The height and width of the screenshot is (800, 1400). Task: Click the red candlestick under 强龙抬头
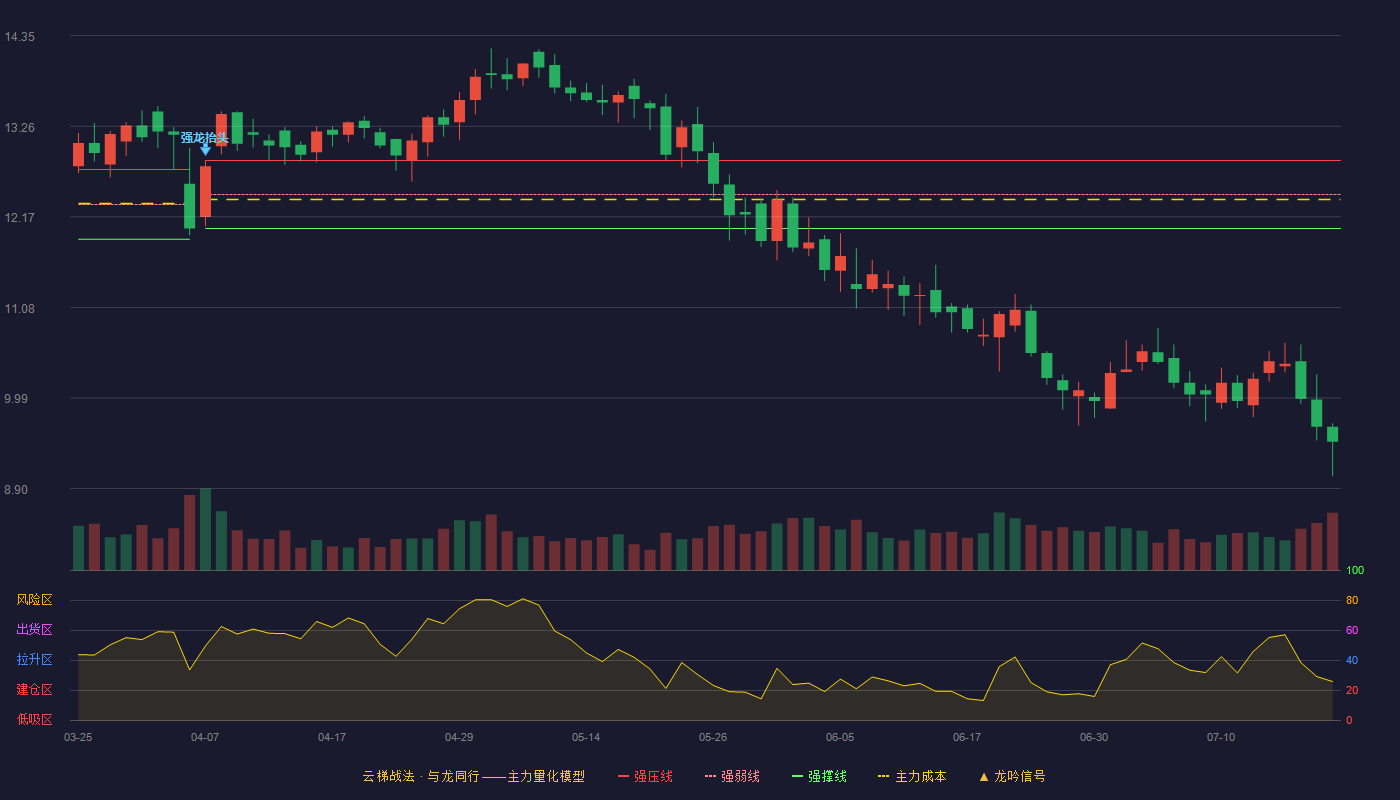tap(205, 191)
